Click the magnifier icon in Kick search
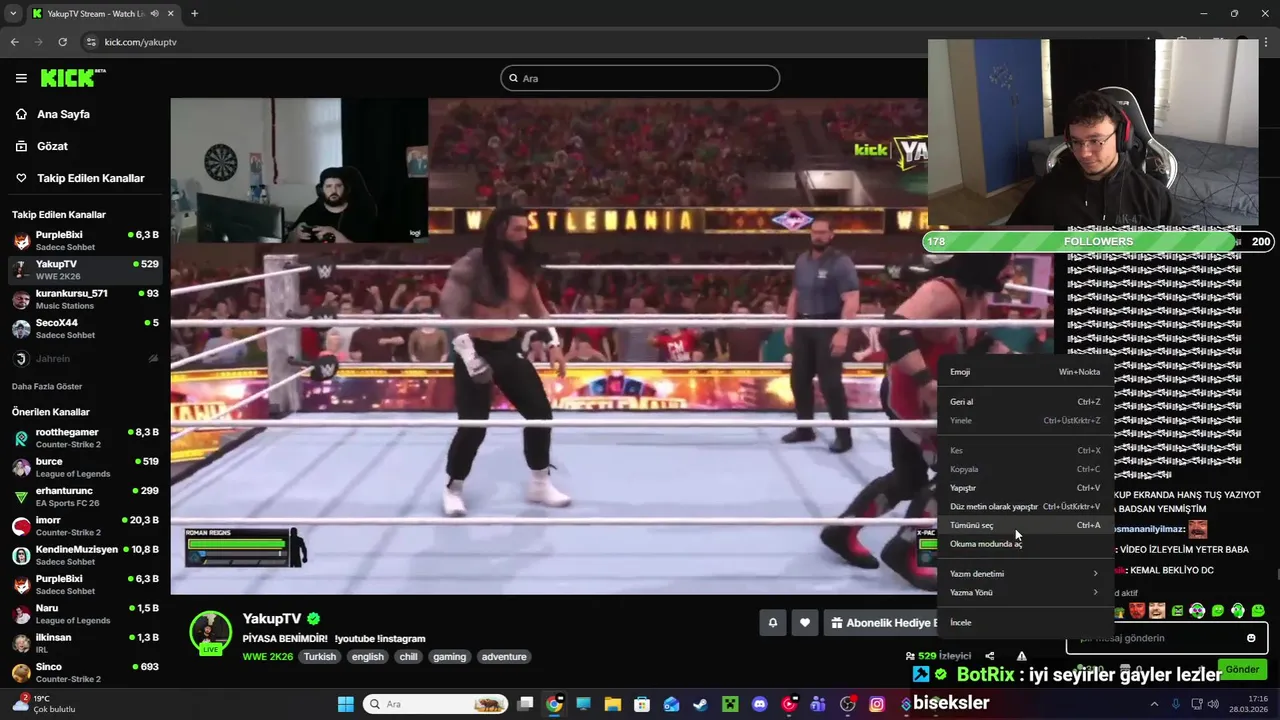Image resolution: width=1280 pixels, height=720 pixels. [x=514, y=78]
